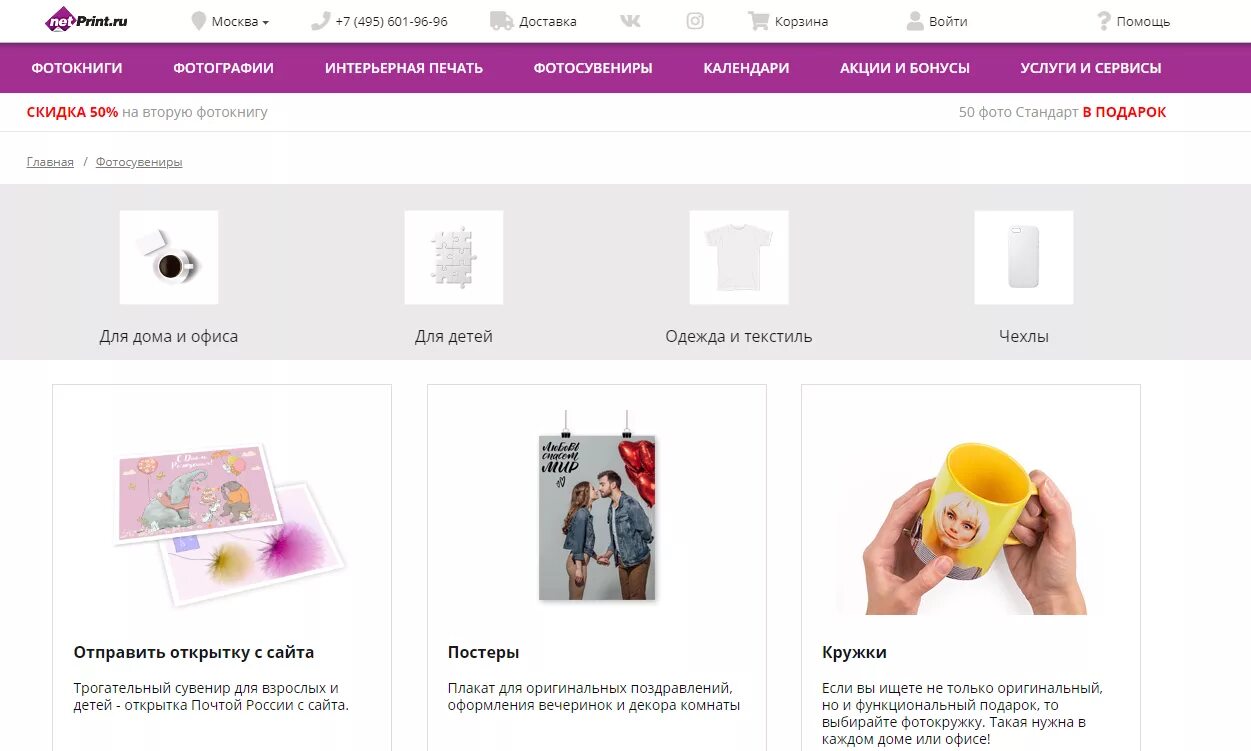Open the VK social network icon
This screenshot has width=1251, height=751.
click(631, 21)
